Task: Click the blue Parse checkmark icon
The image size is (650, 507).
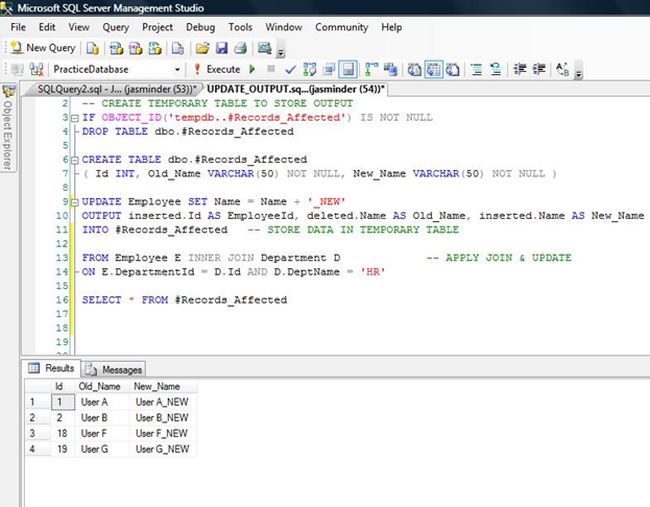Action: [x=290, y=70]
